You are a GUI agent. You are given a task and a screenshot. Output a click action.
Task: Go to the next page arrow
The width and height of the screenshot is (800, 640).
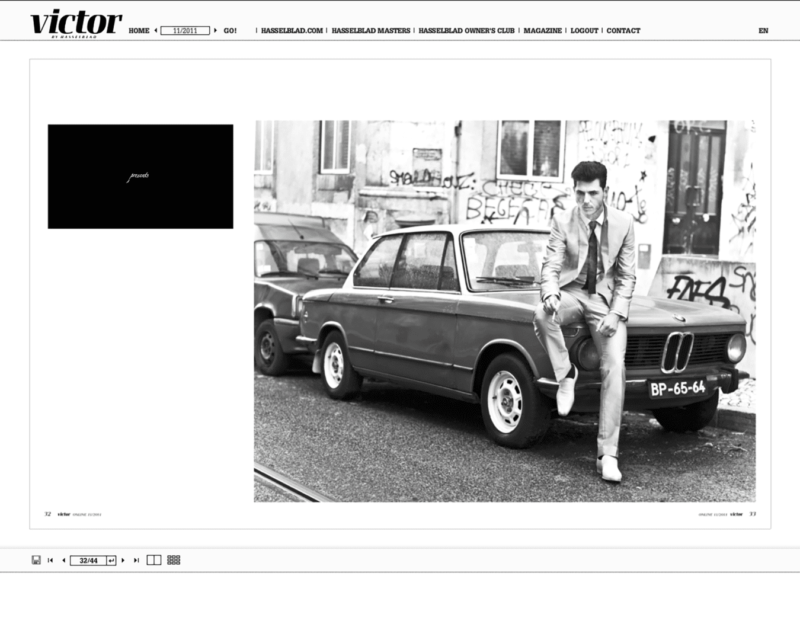tap(123, 560)
